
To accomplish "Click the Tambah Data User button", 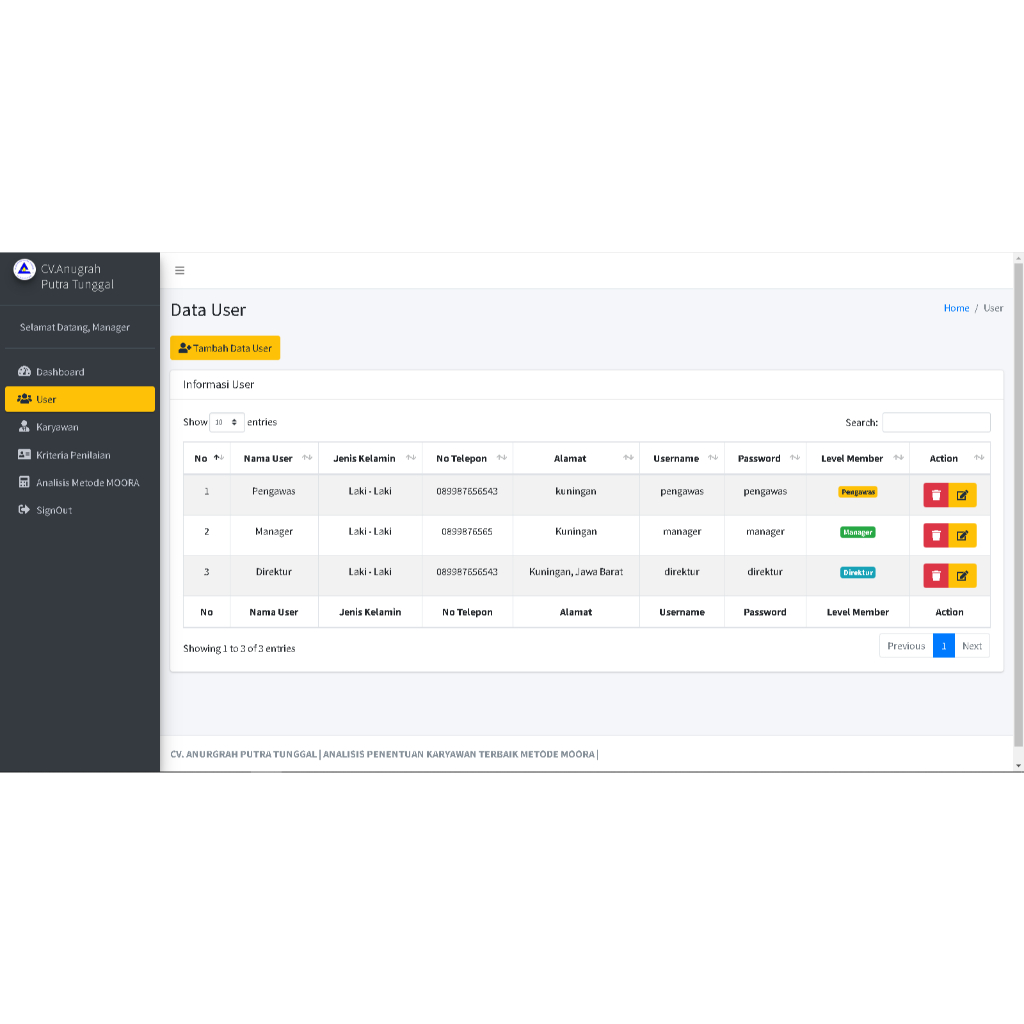I will 225,348.
